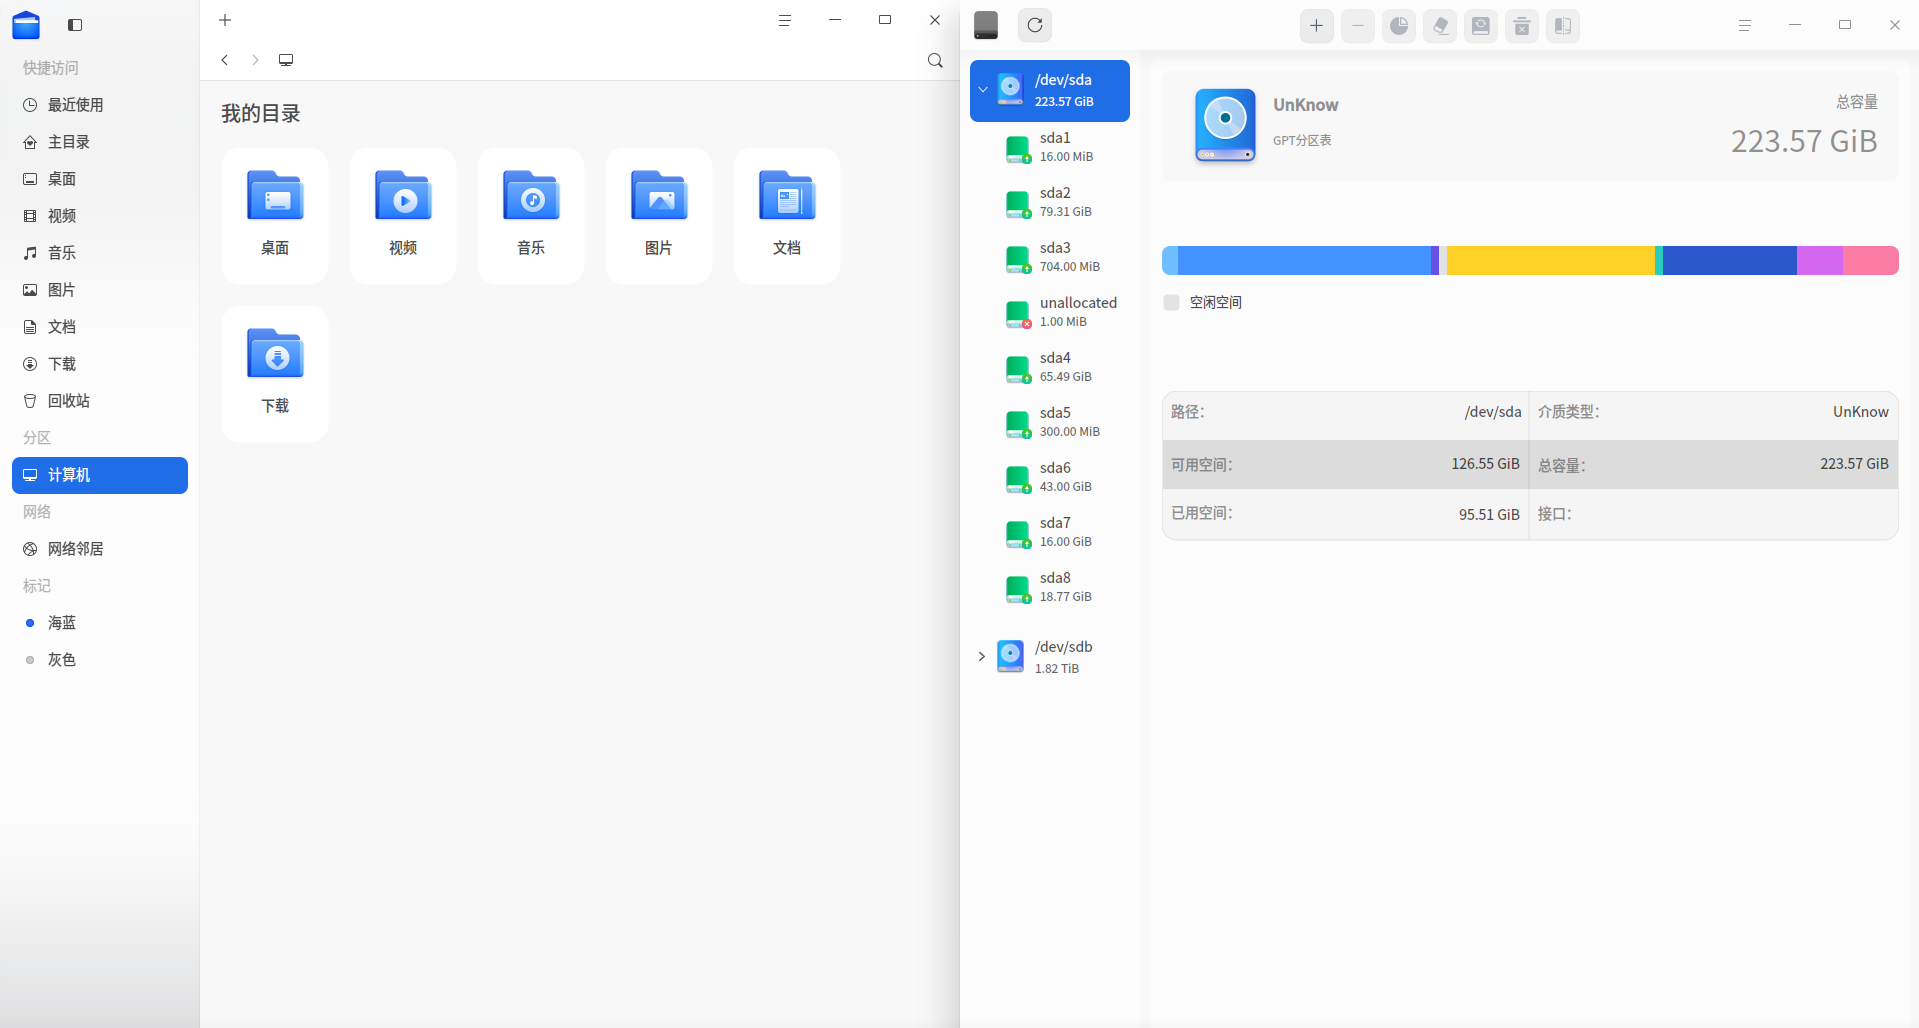The image size is (1919, 1028).
Task: Select the unallocated 1.00 MiB entry
Action: click(1050, 312)
